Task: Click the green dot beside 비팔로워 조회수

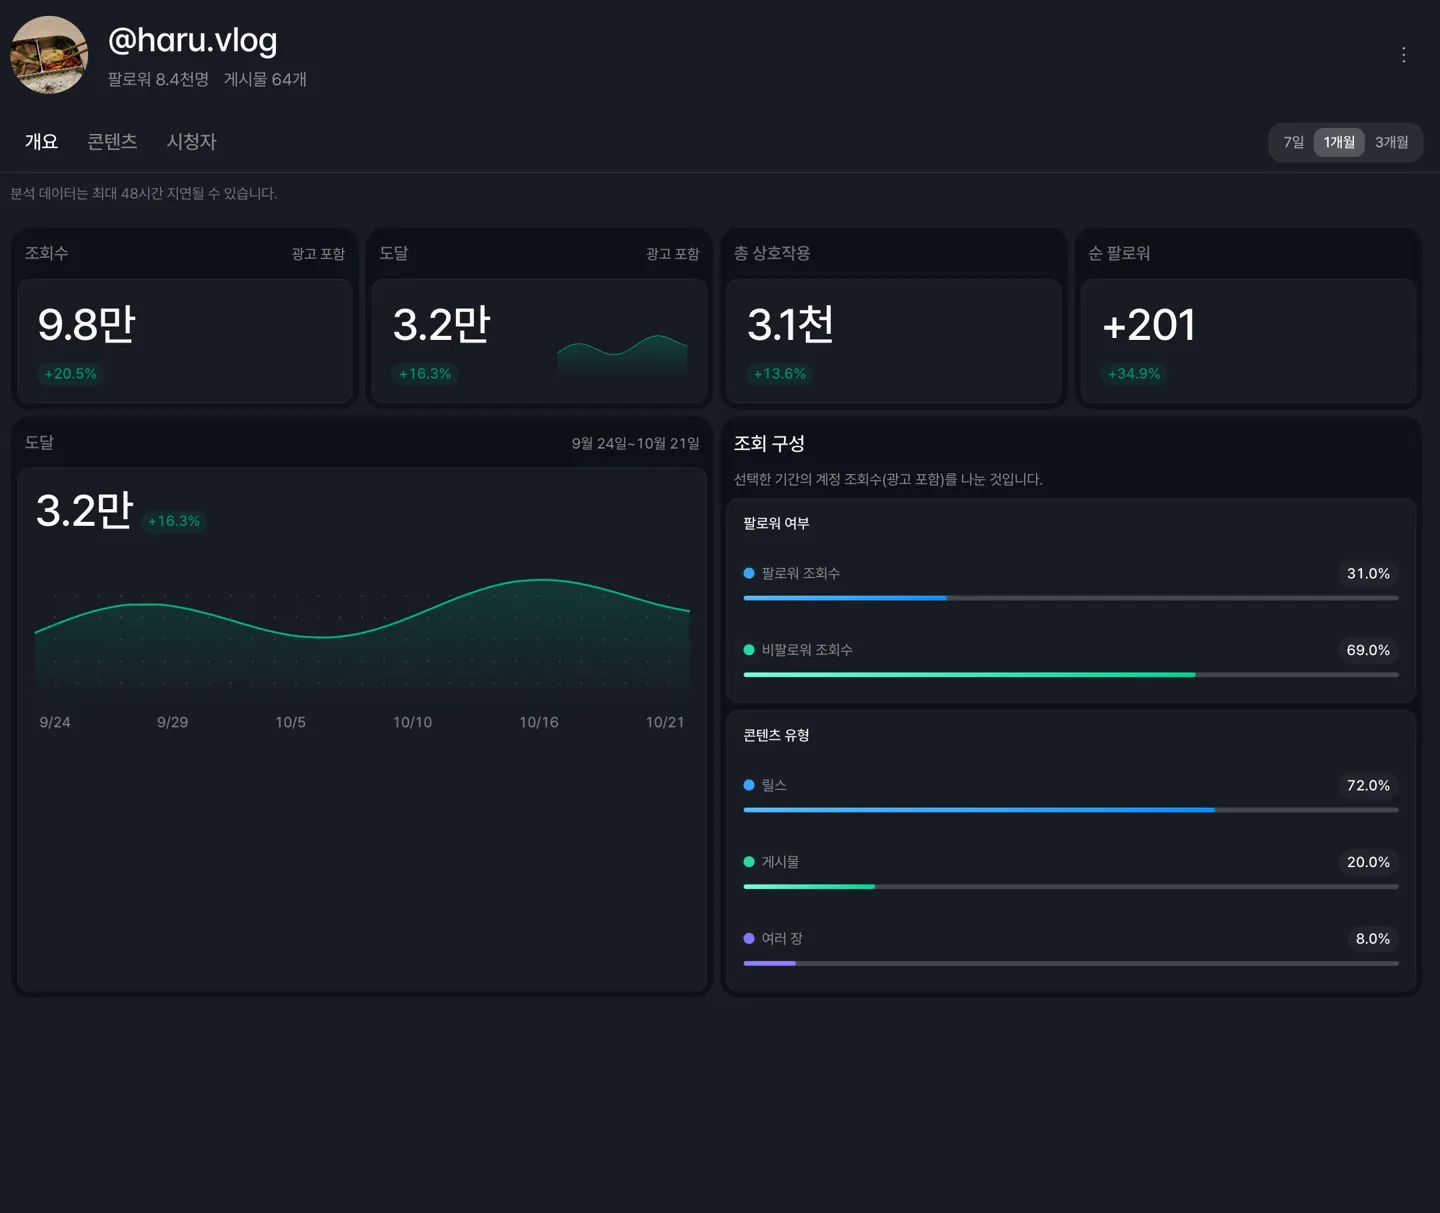Action: 749,650
